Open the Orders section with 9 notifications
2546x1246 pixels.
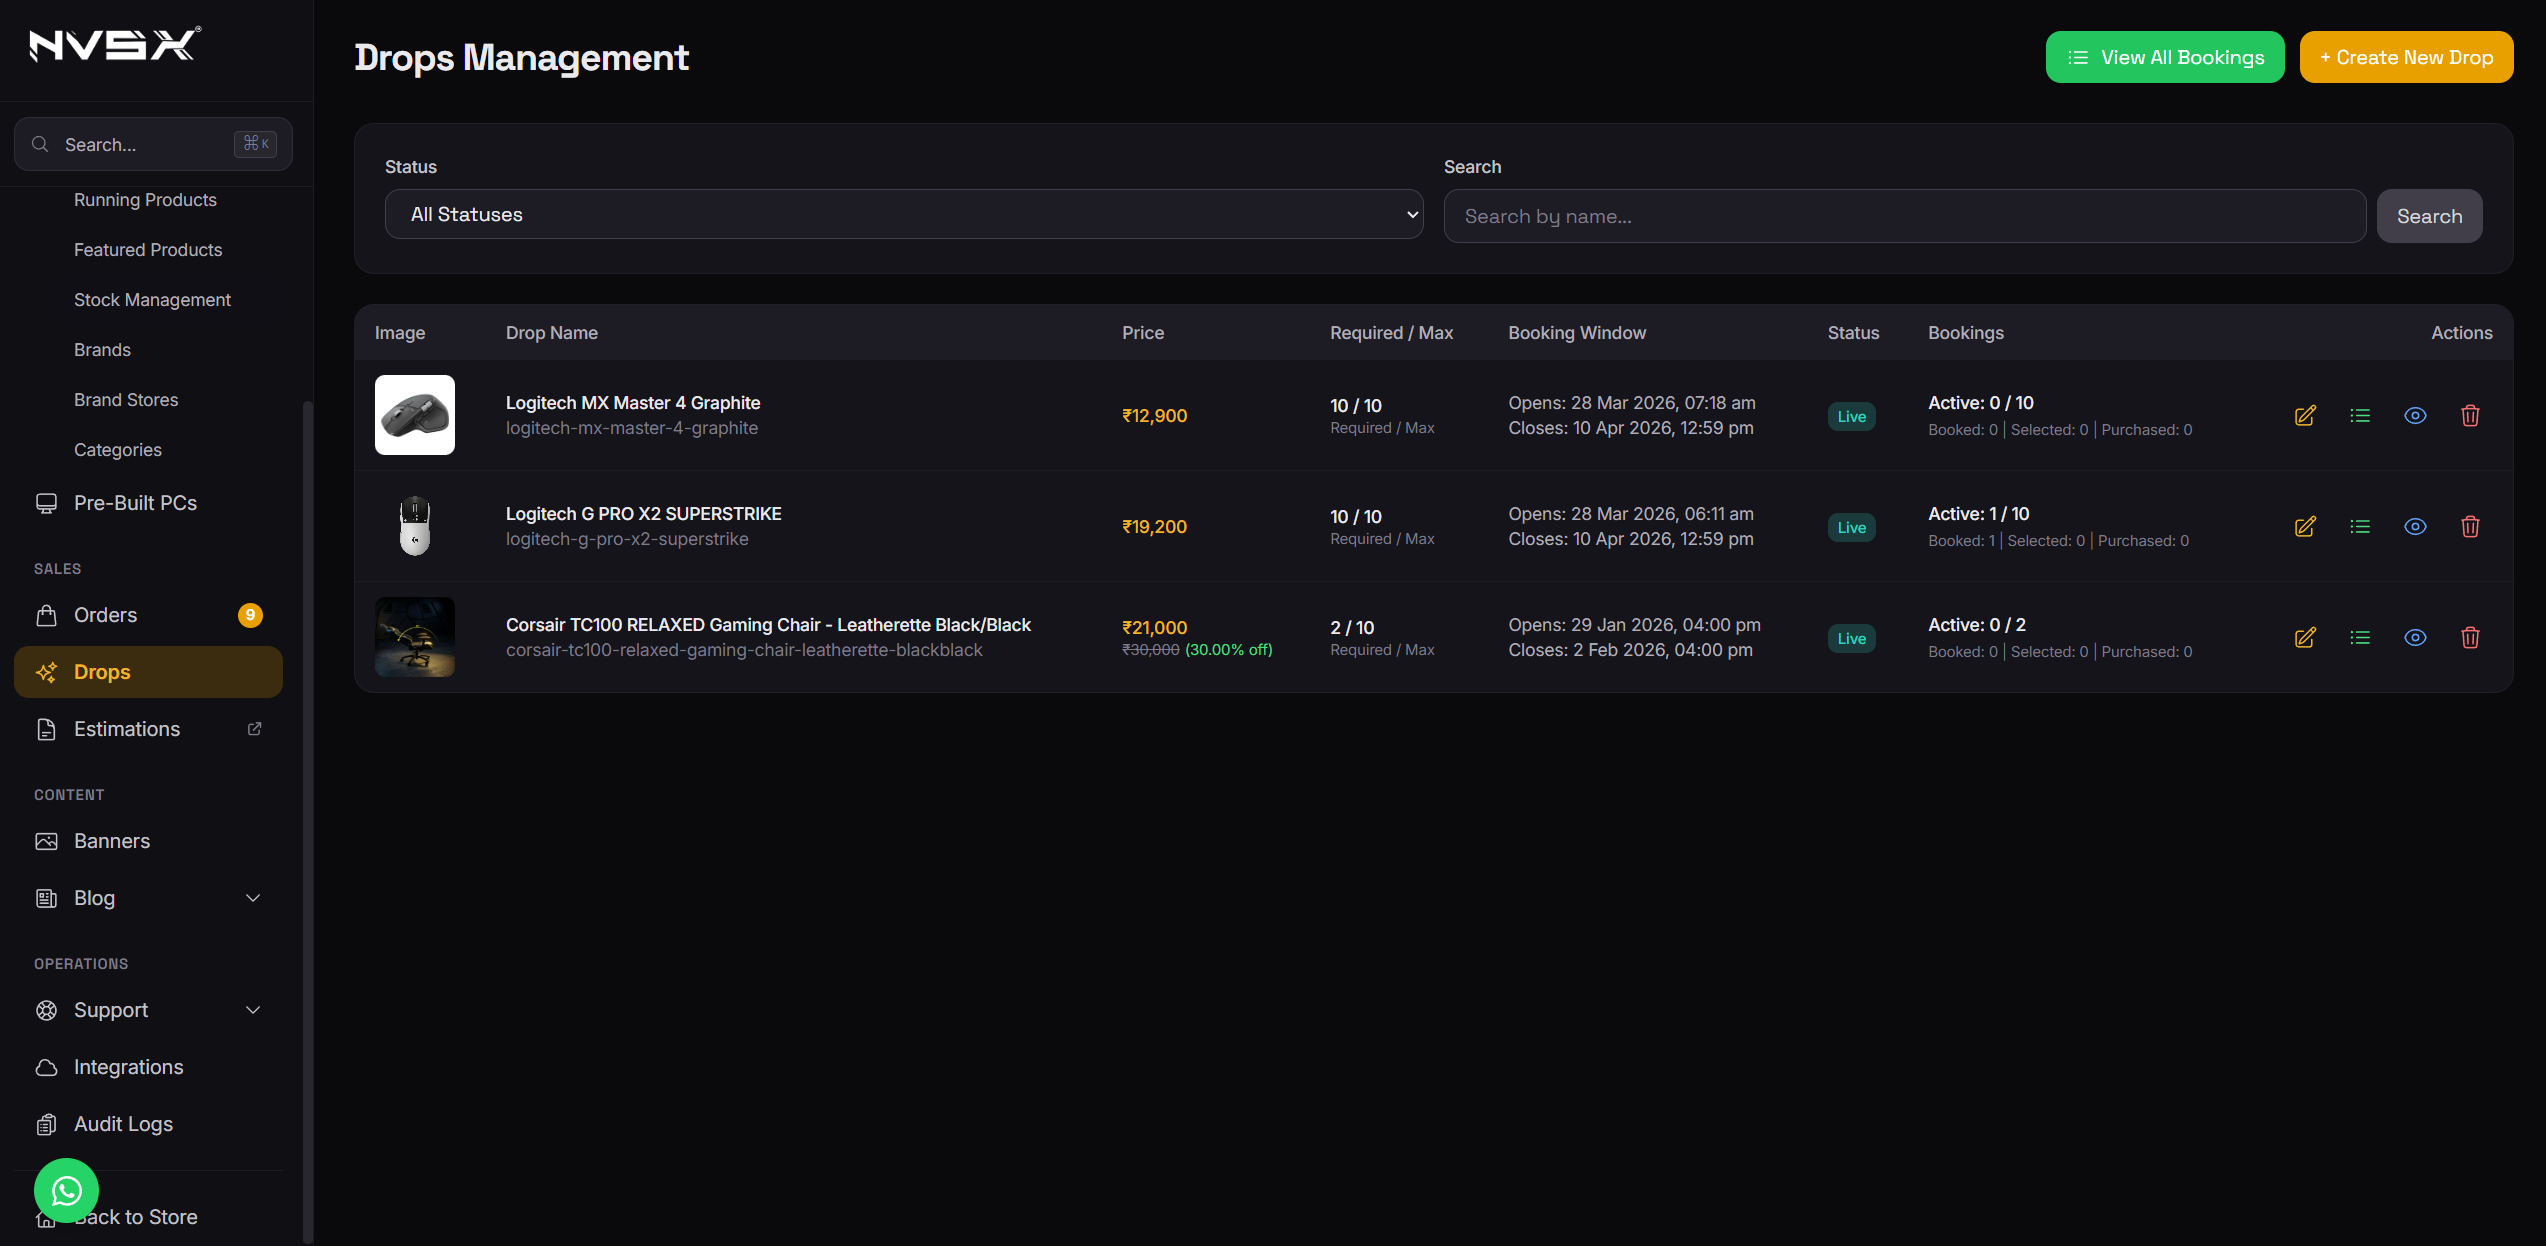point(105,615)
